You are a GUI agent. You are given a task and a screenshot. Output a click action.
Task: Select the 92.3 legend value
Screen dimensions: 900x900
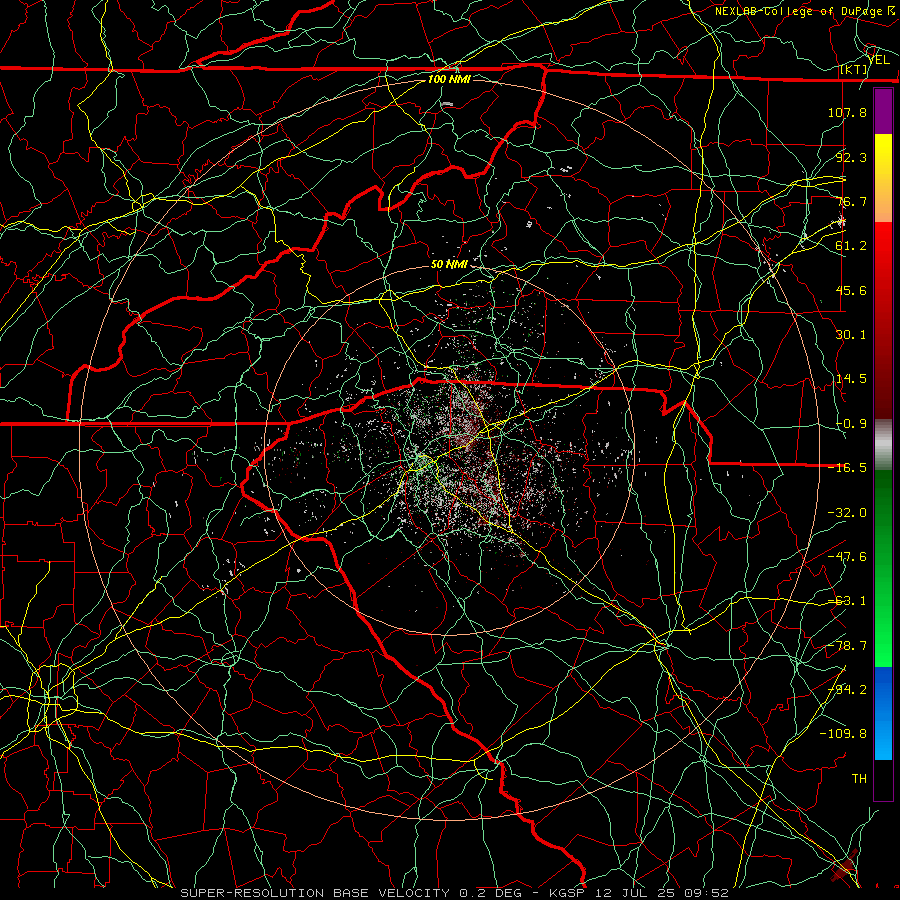tap(851, 157)
